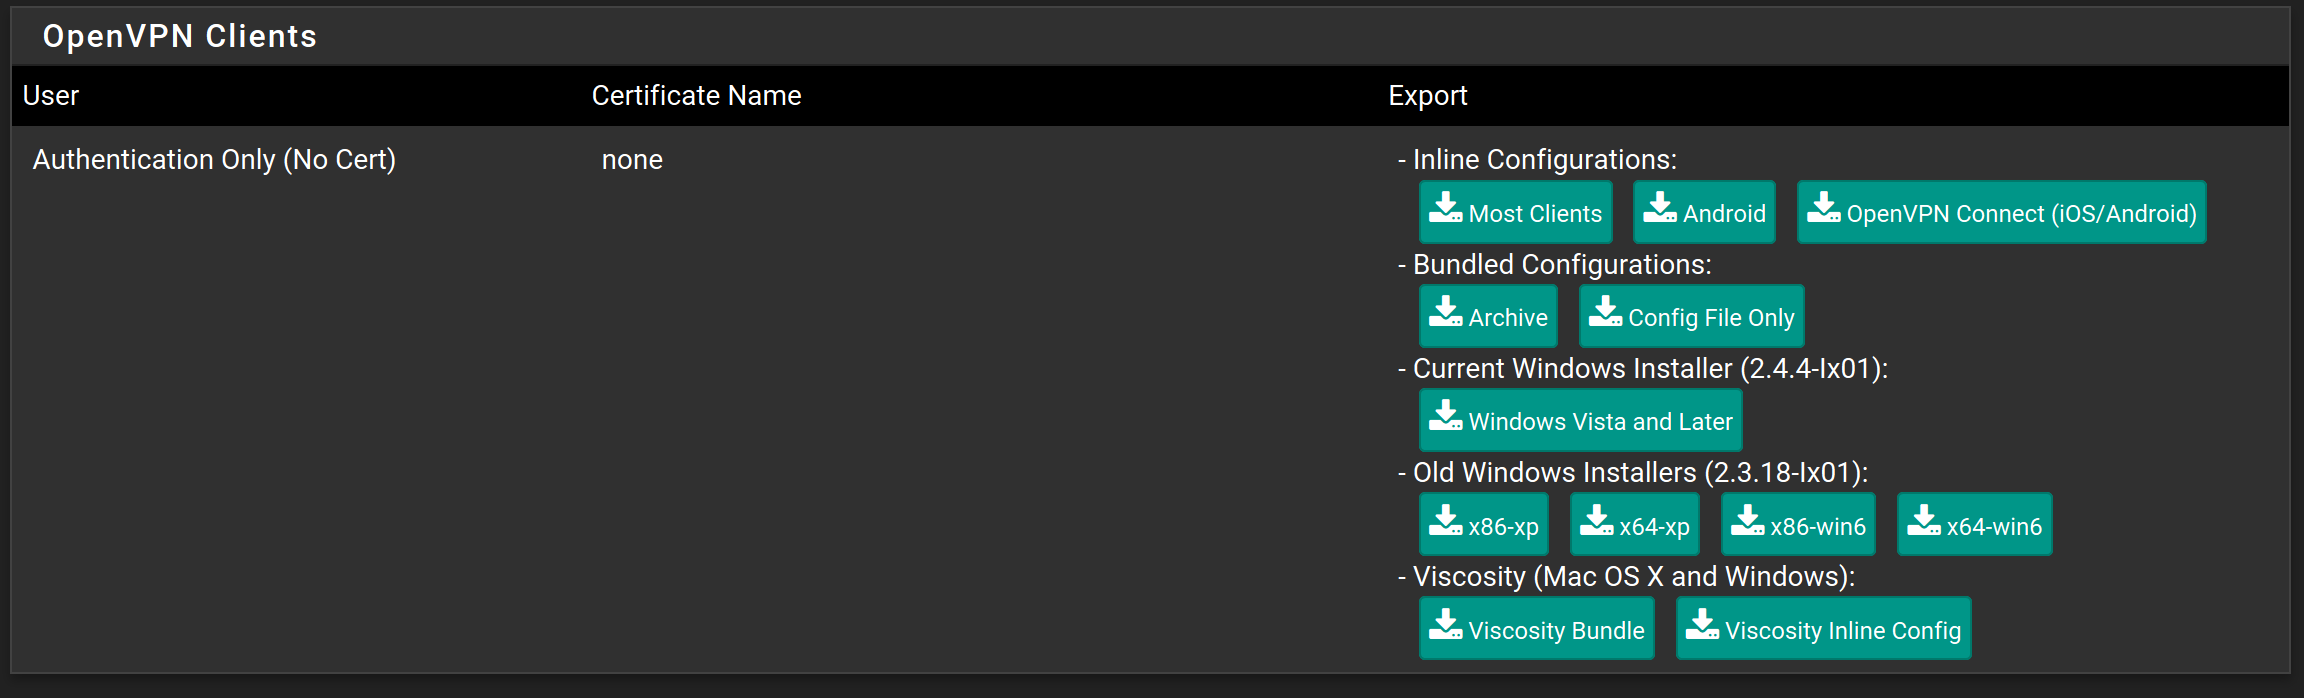Download OpenVPN Connect (iOS/Android) config

[x=2001, y=212]
